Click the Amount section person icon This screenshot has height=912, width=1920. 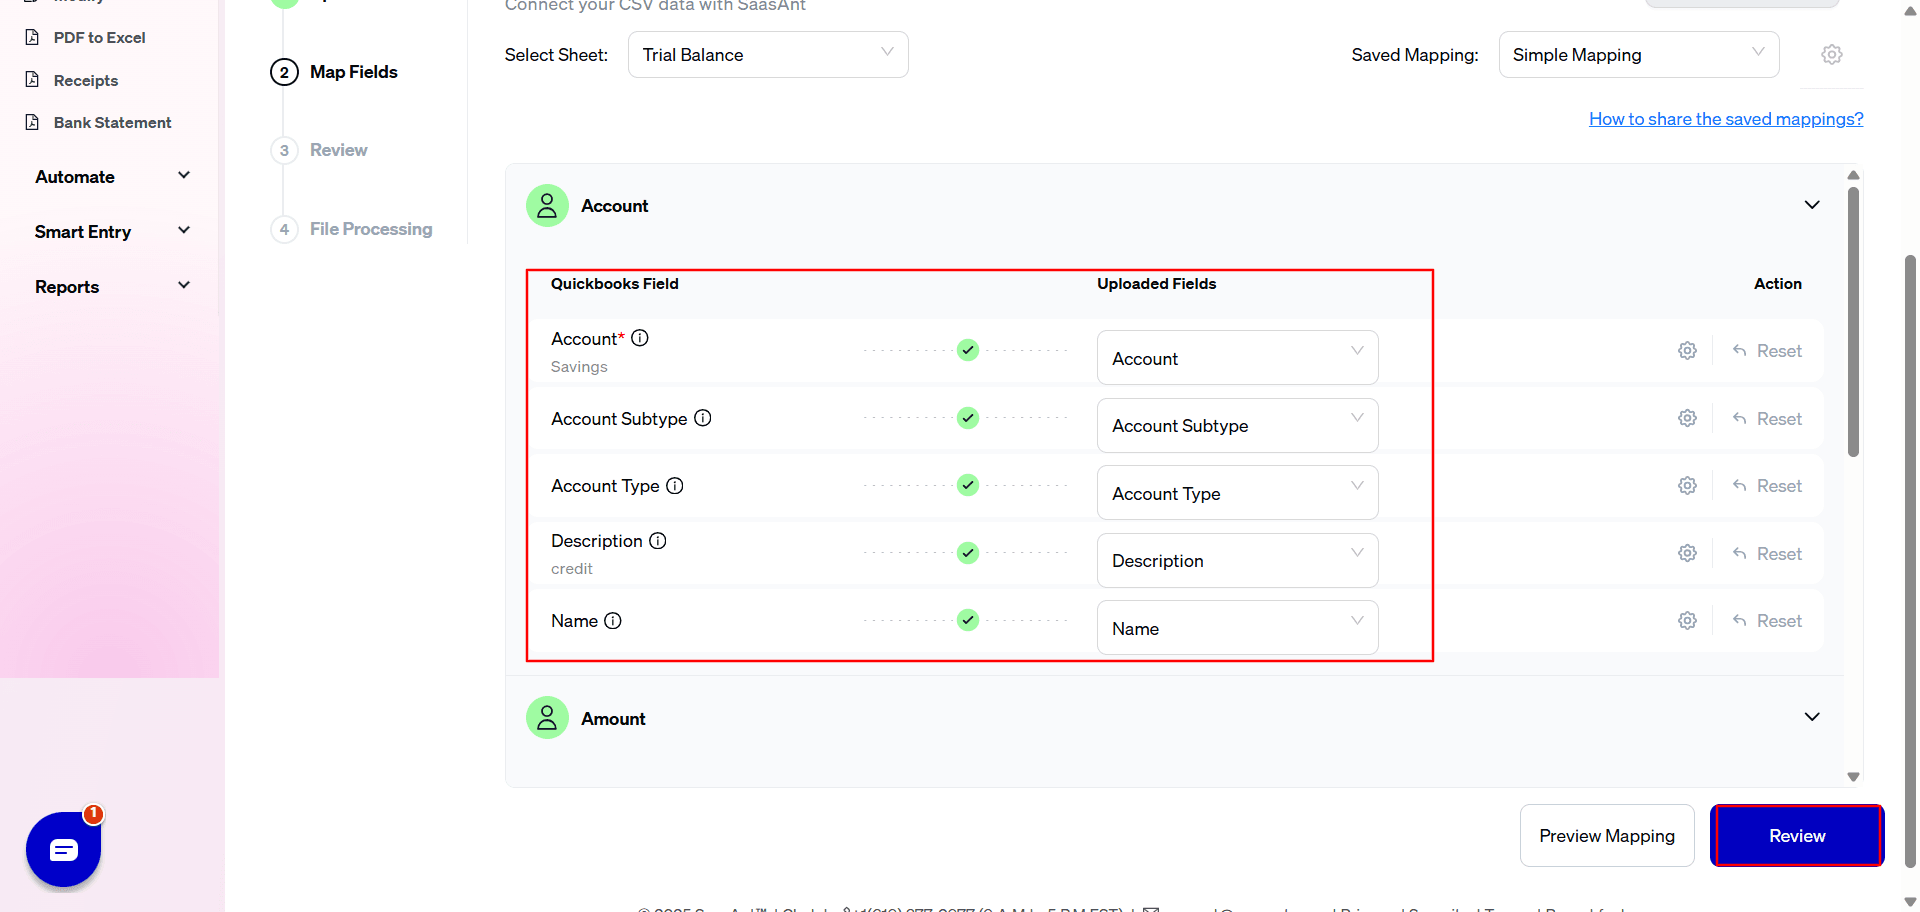pos(547,717)
